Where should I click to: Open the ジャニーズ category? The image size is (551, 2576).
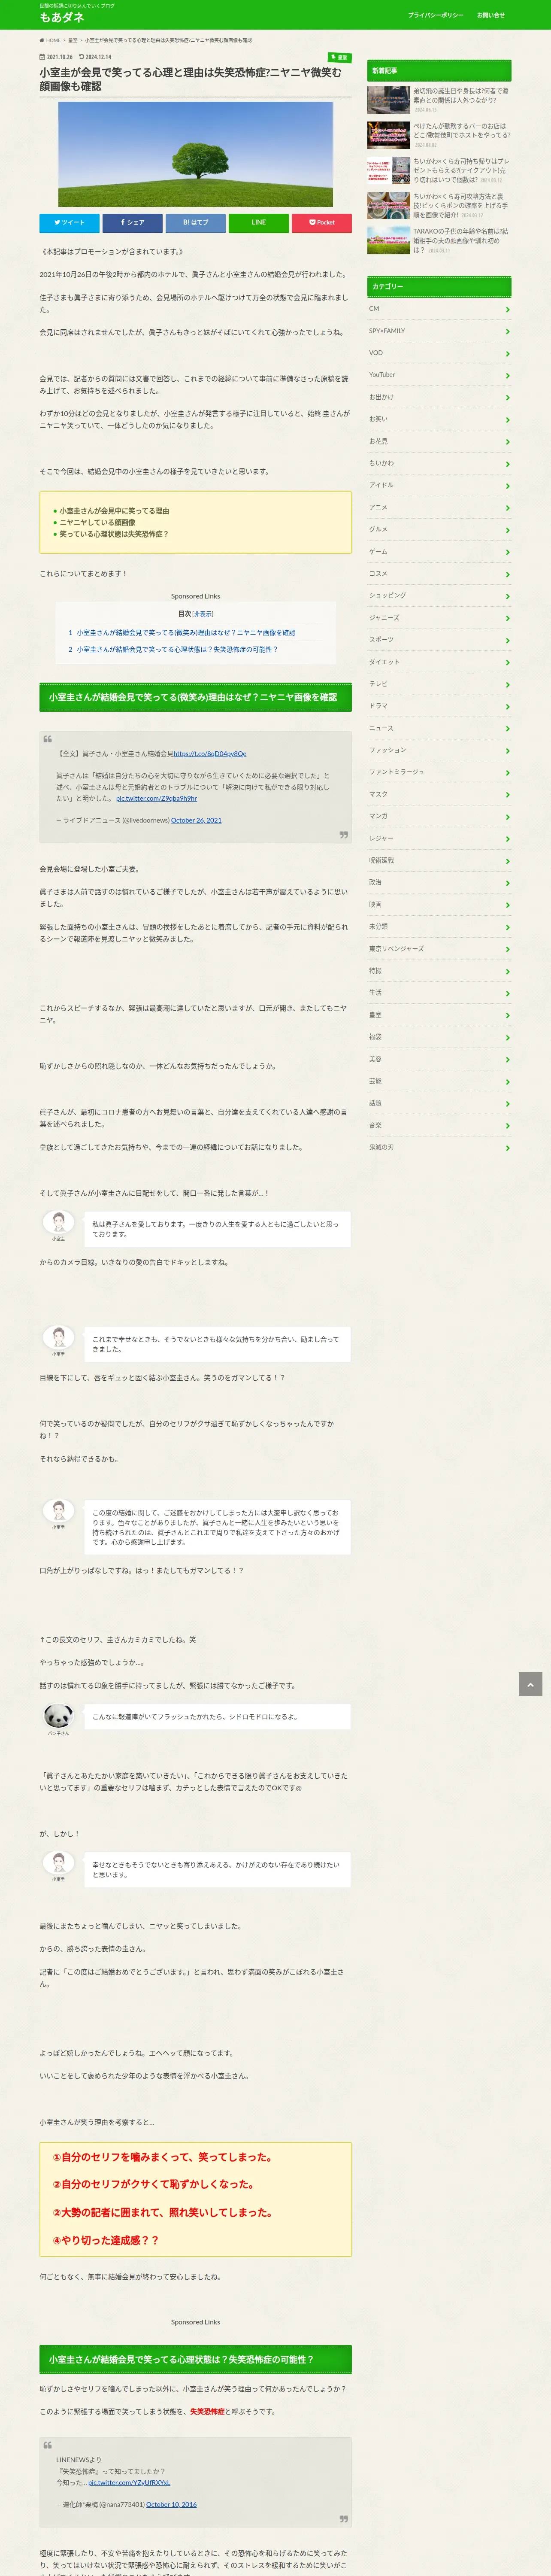coord(439,618)
